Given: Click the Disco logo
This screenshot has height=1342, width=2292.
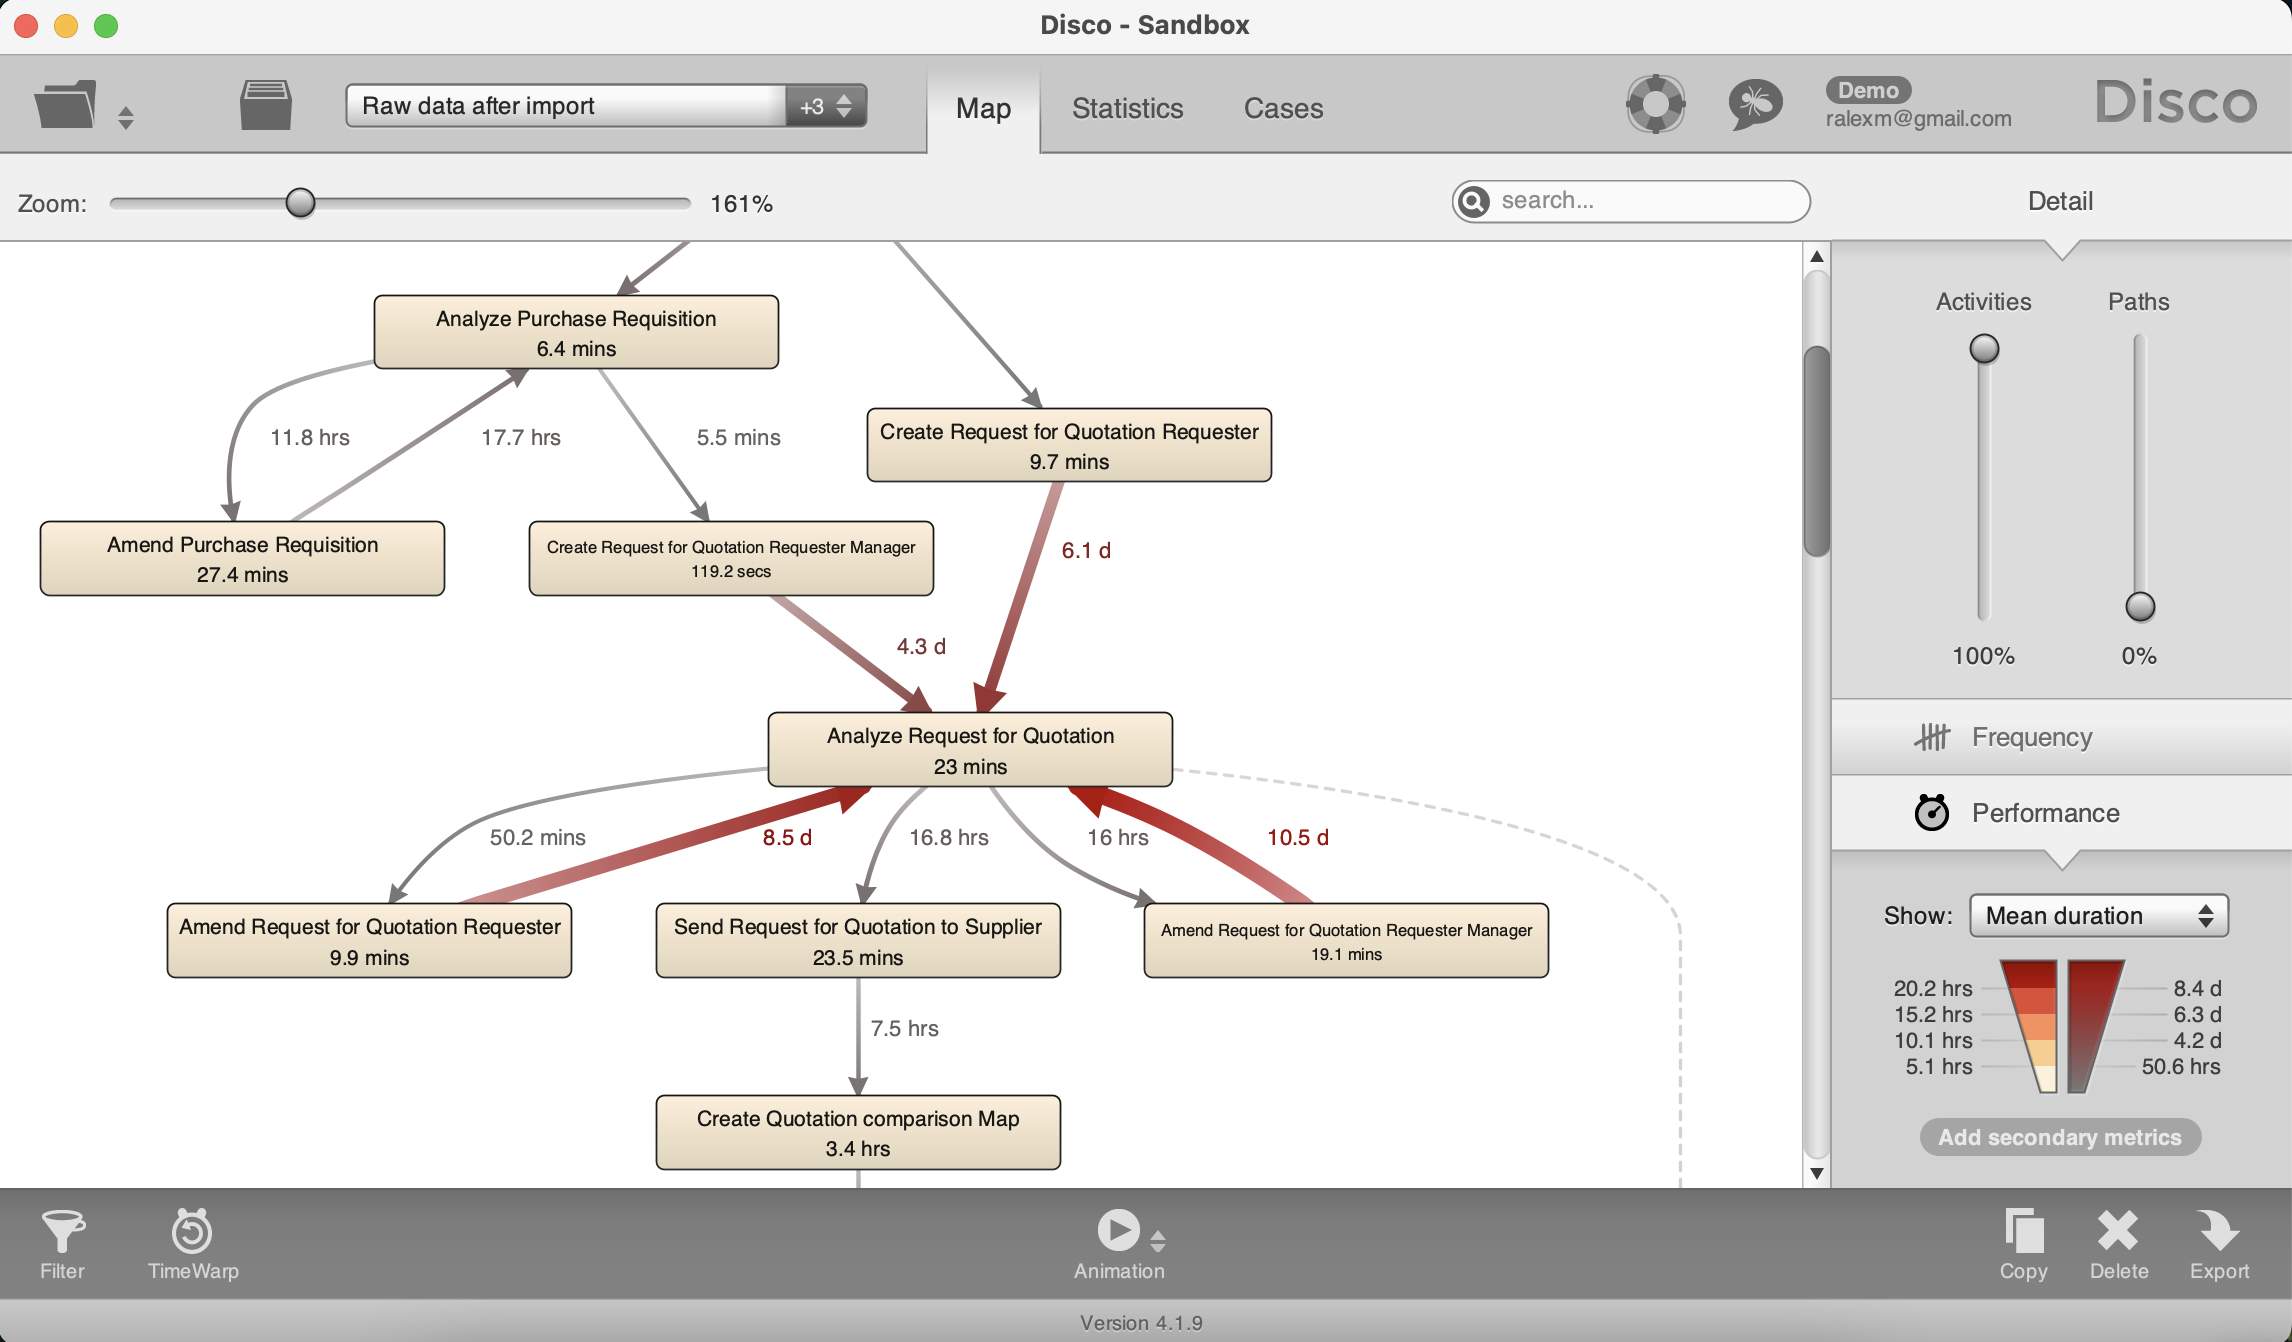Looking at the screenshot, I should [2176, 101].
